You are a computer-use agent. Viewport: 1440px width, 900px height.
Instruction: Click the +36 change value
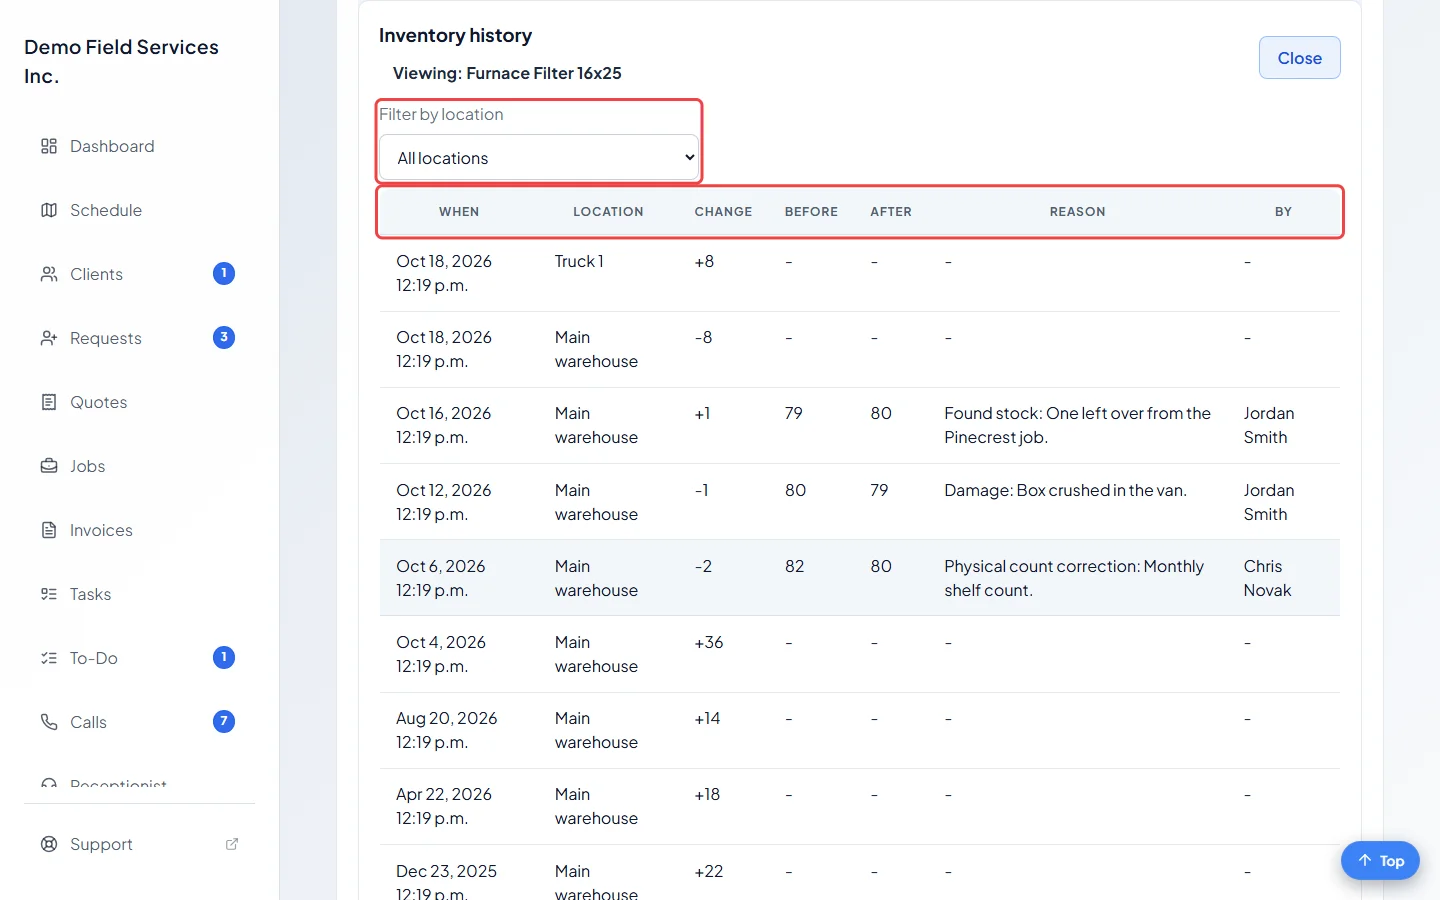tap(709, 642)
